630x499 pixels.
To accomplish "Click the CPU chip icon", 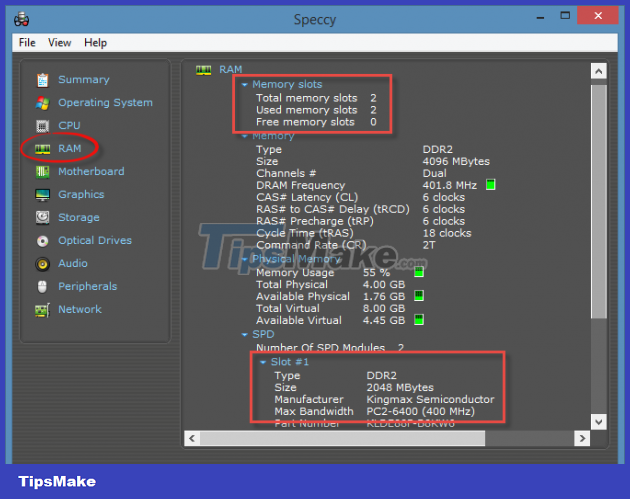I will 43,126.
